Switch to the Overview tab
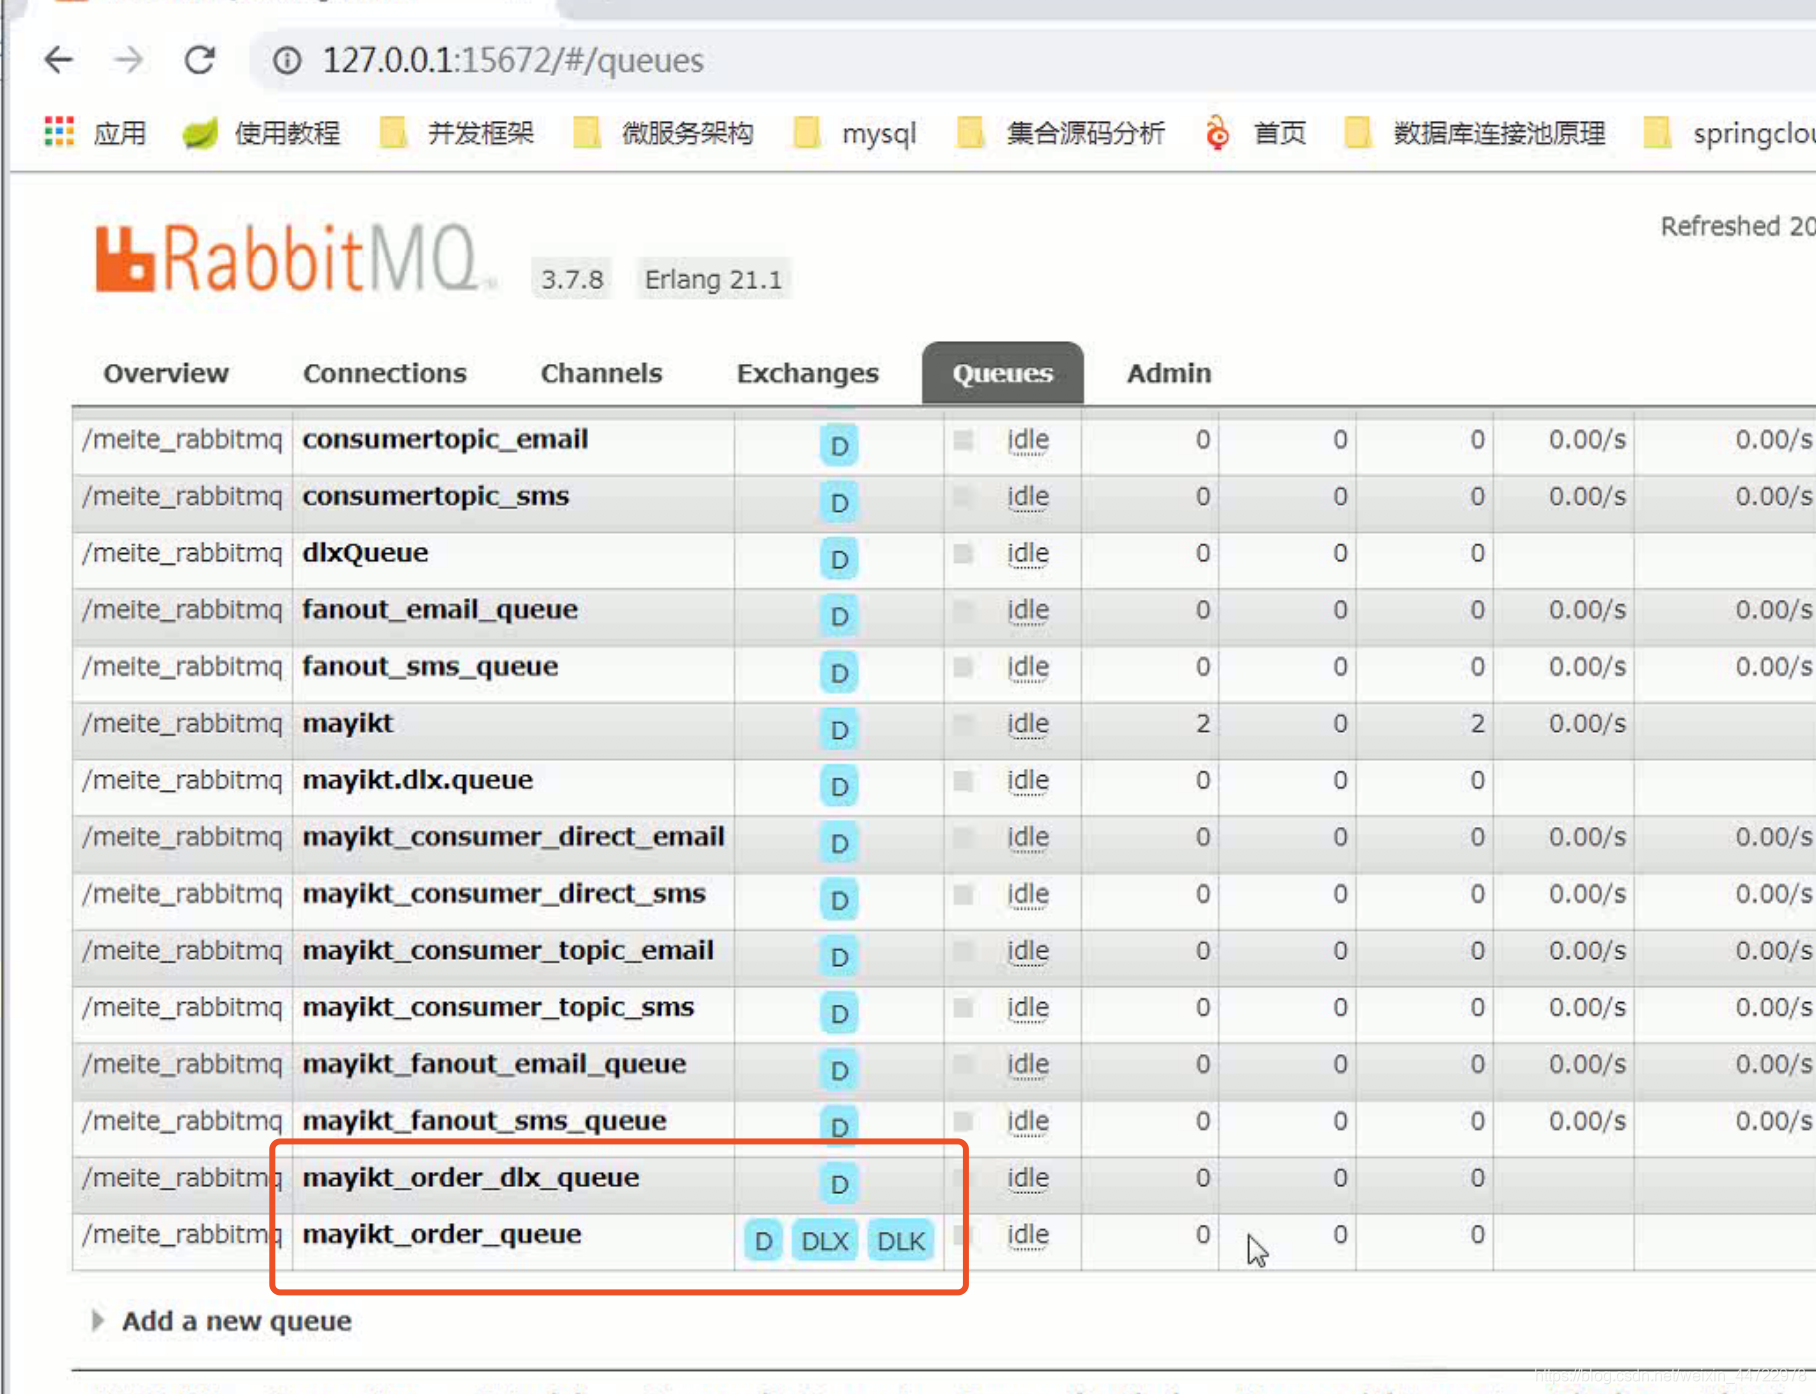This screenshot has height=1394, width=1816. [166, 373]
